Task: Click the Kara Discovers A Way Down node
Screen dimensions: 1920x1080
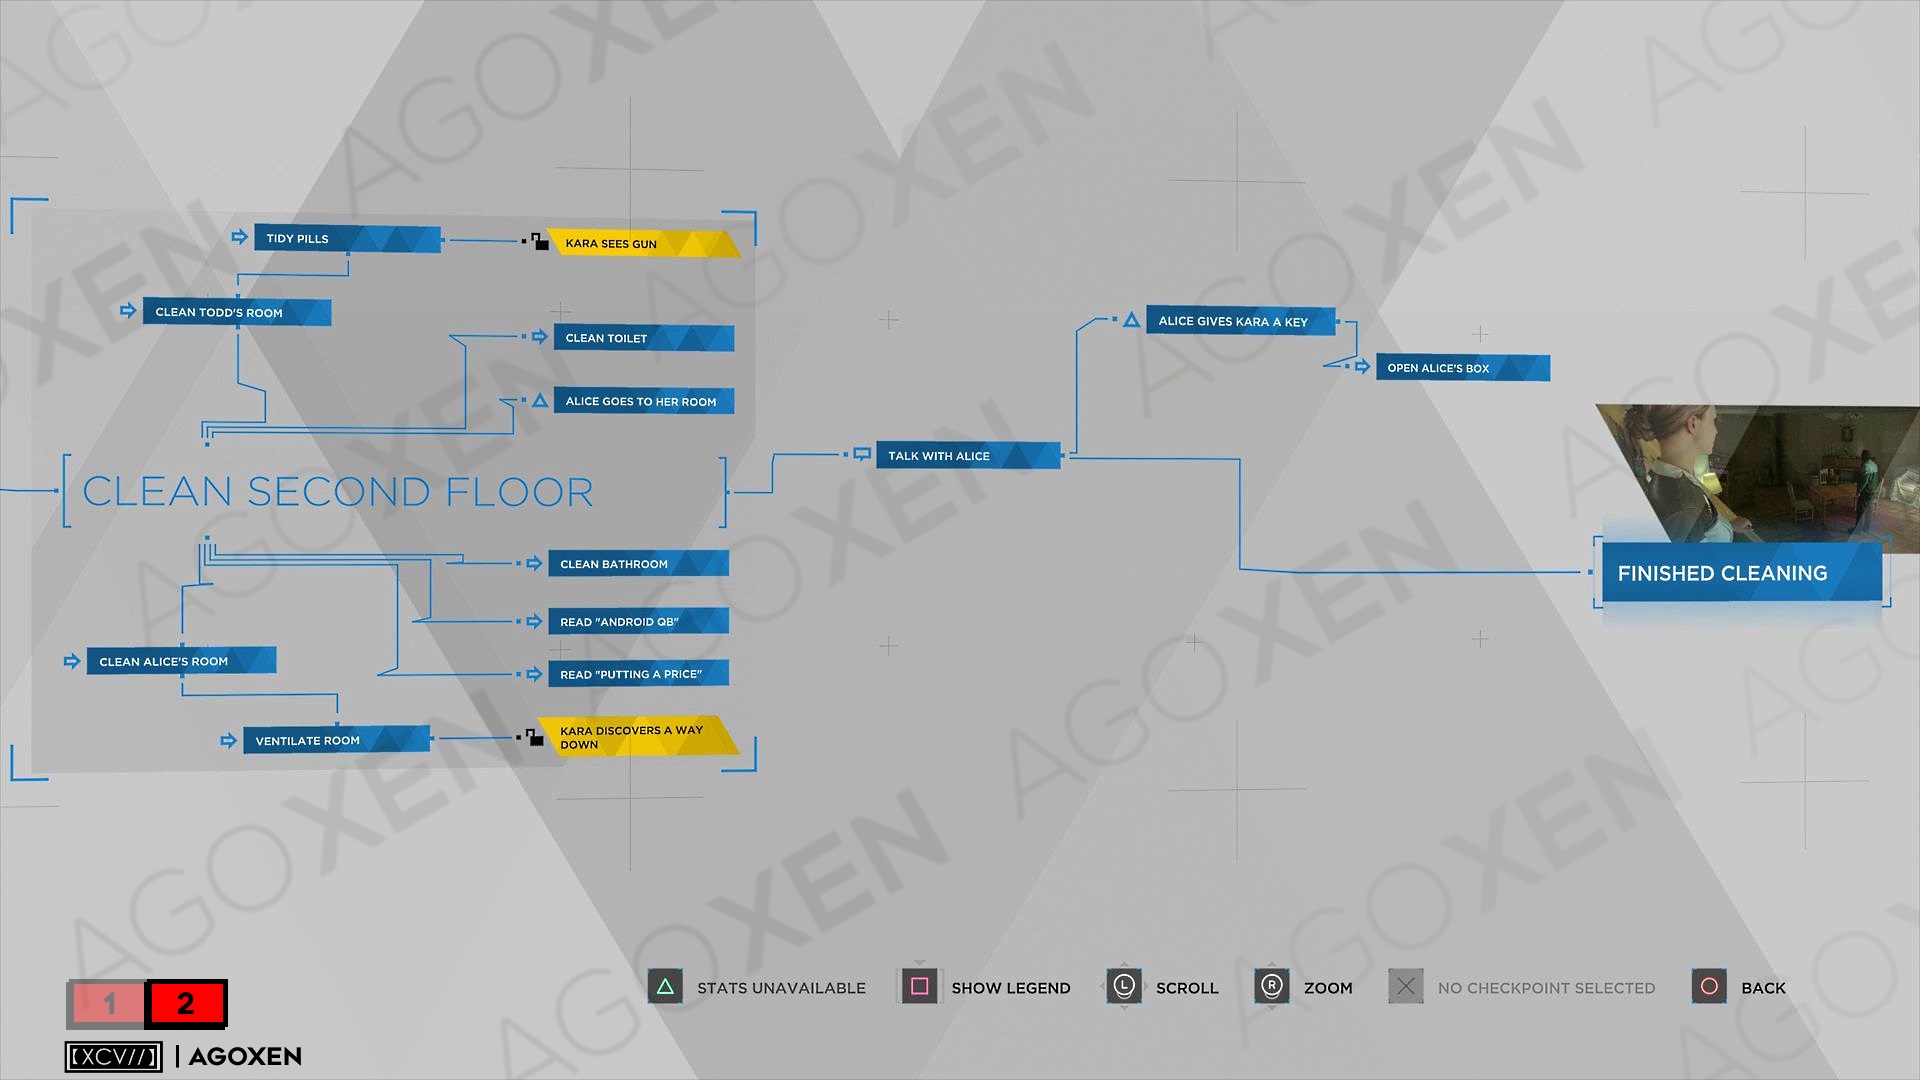Action: 632,740
